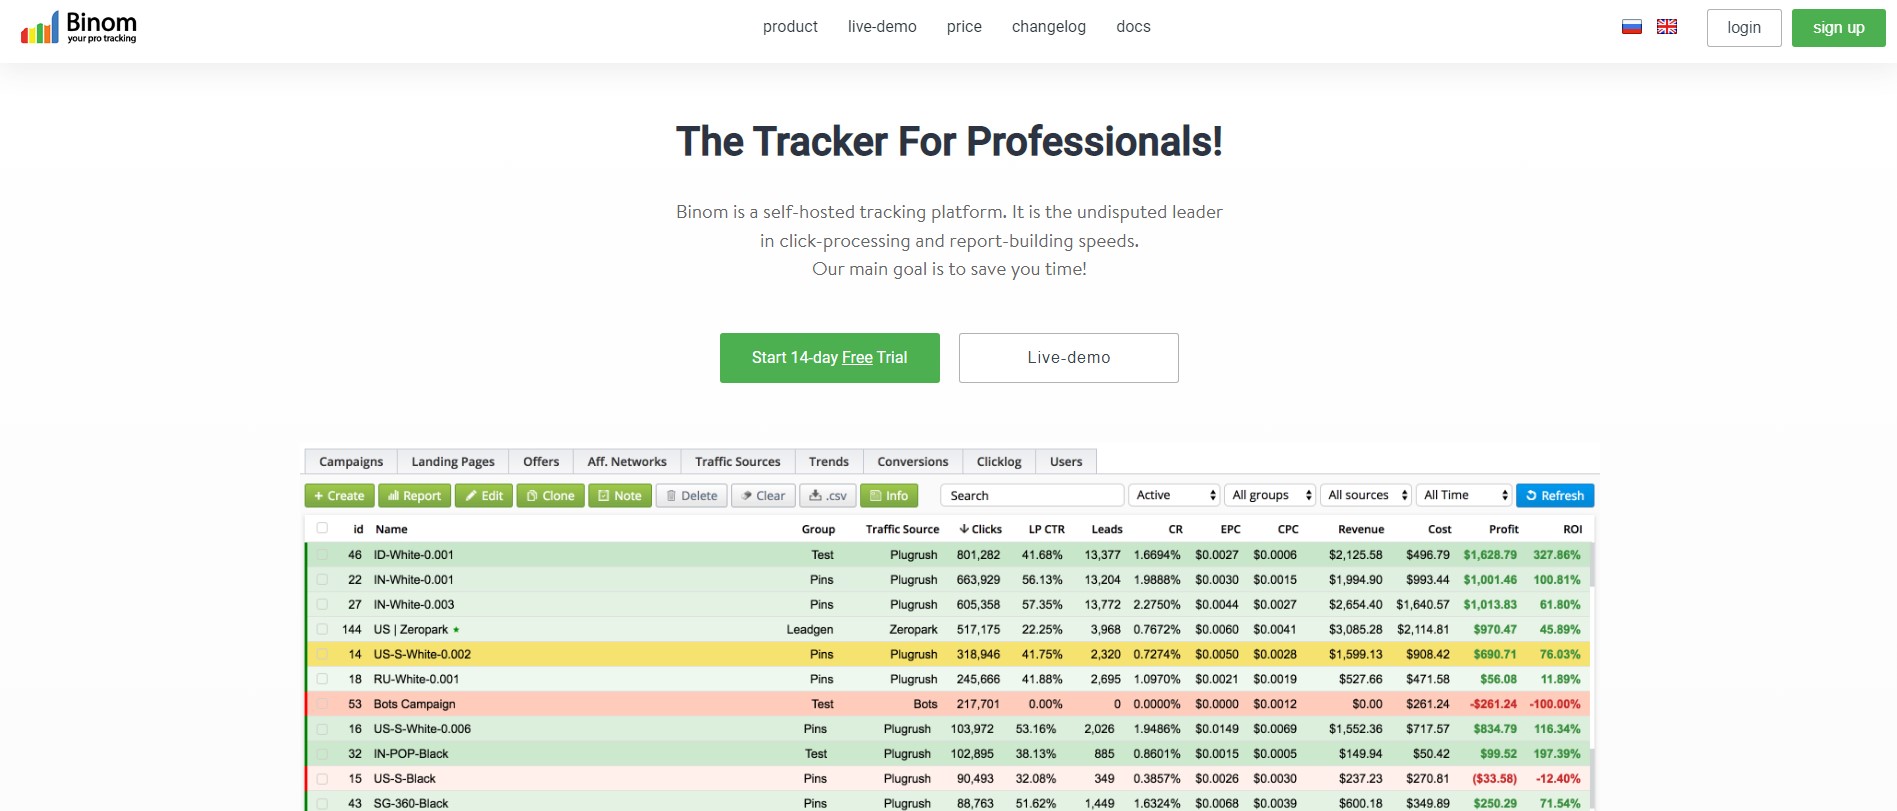Open the Conversions tab
The width and height of the screenshot is (1897, 811).
click(x=913, y=461)
